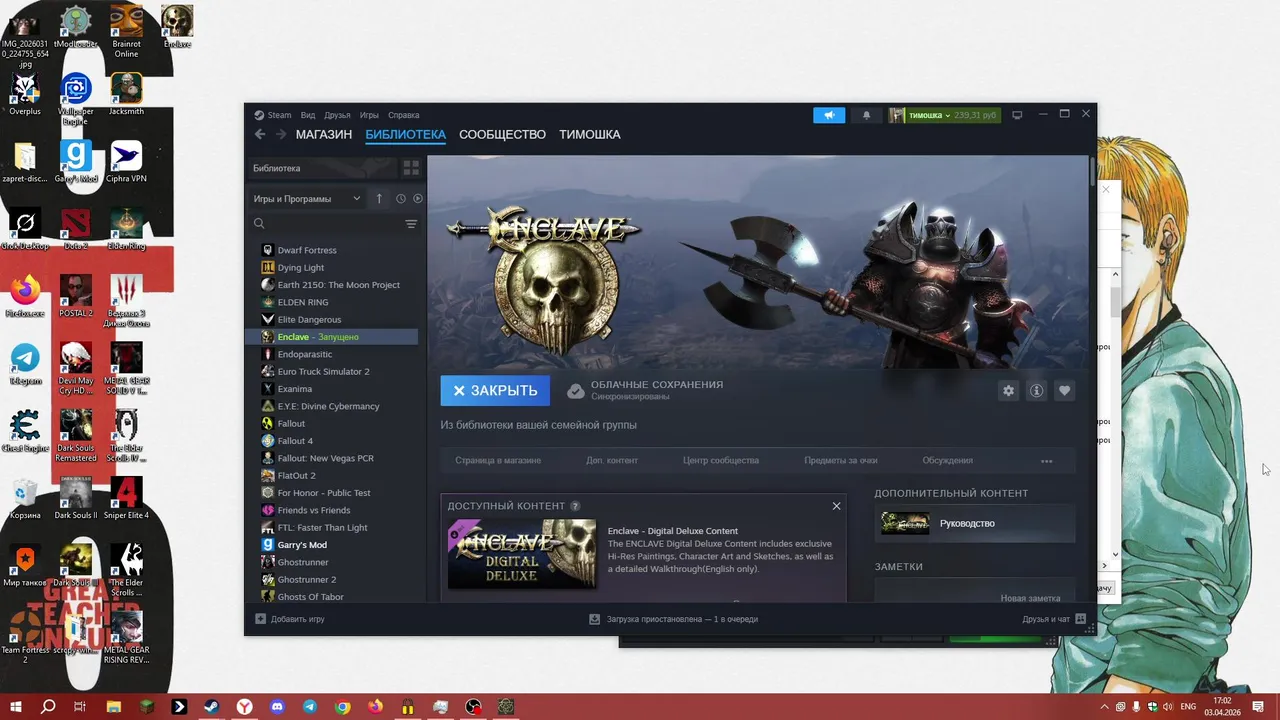Open the Справка menu

pos(403,115)
